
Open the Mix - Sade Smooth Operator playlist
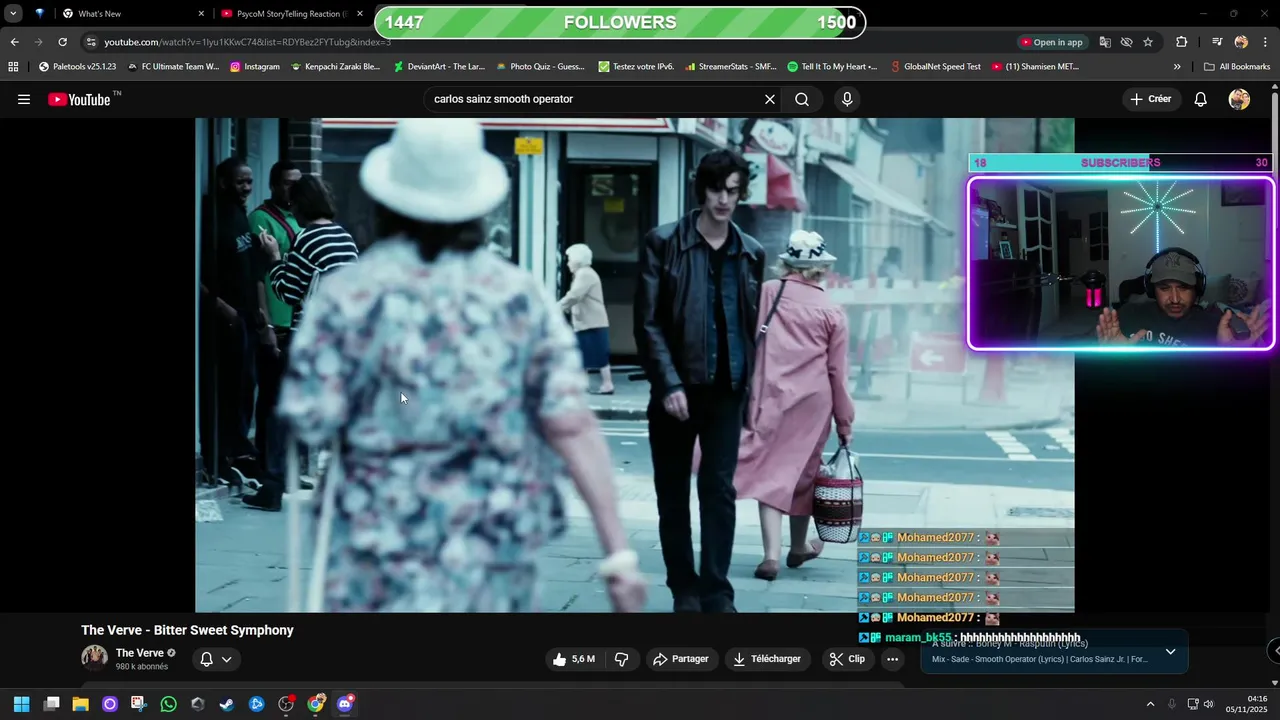coord(1039,659)
